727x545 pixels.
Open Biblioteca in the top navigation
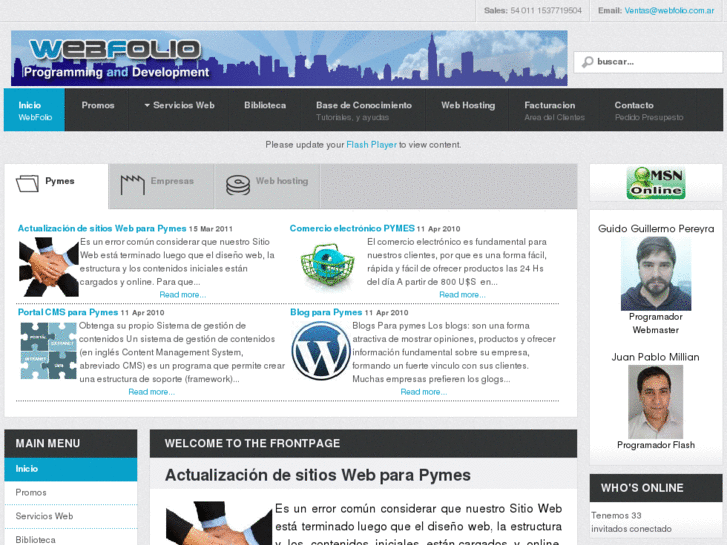point(265,105)
